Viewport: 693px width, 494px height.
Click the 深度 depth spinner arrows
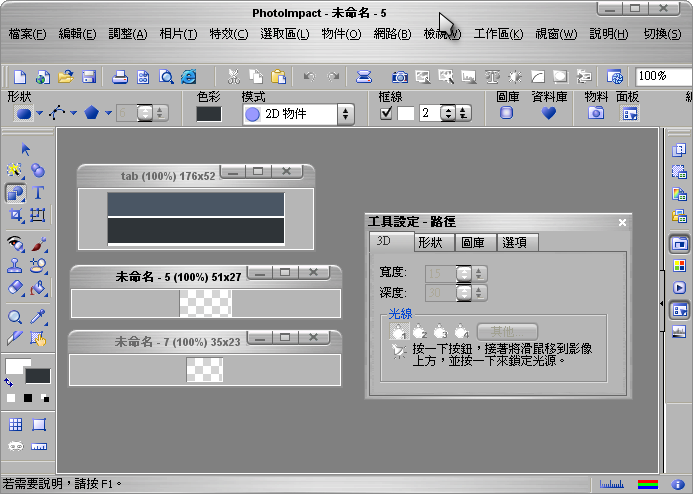click(464, 293)
